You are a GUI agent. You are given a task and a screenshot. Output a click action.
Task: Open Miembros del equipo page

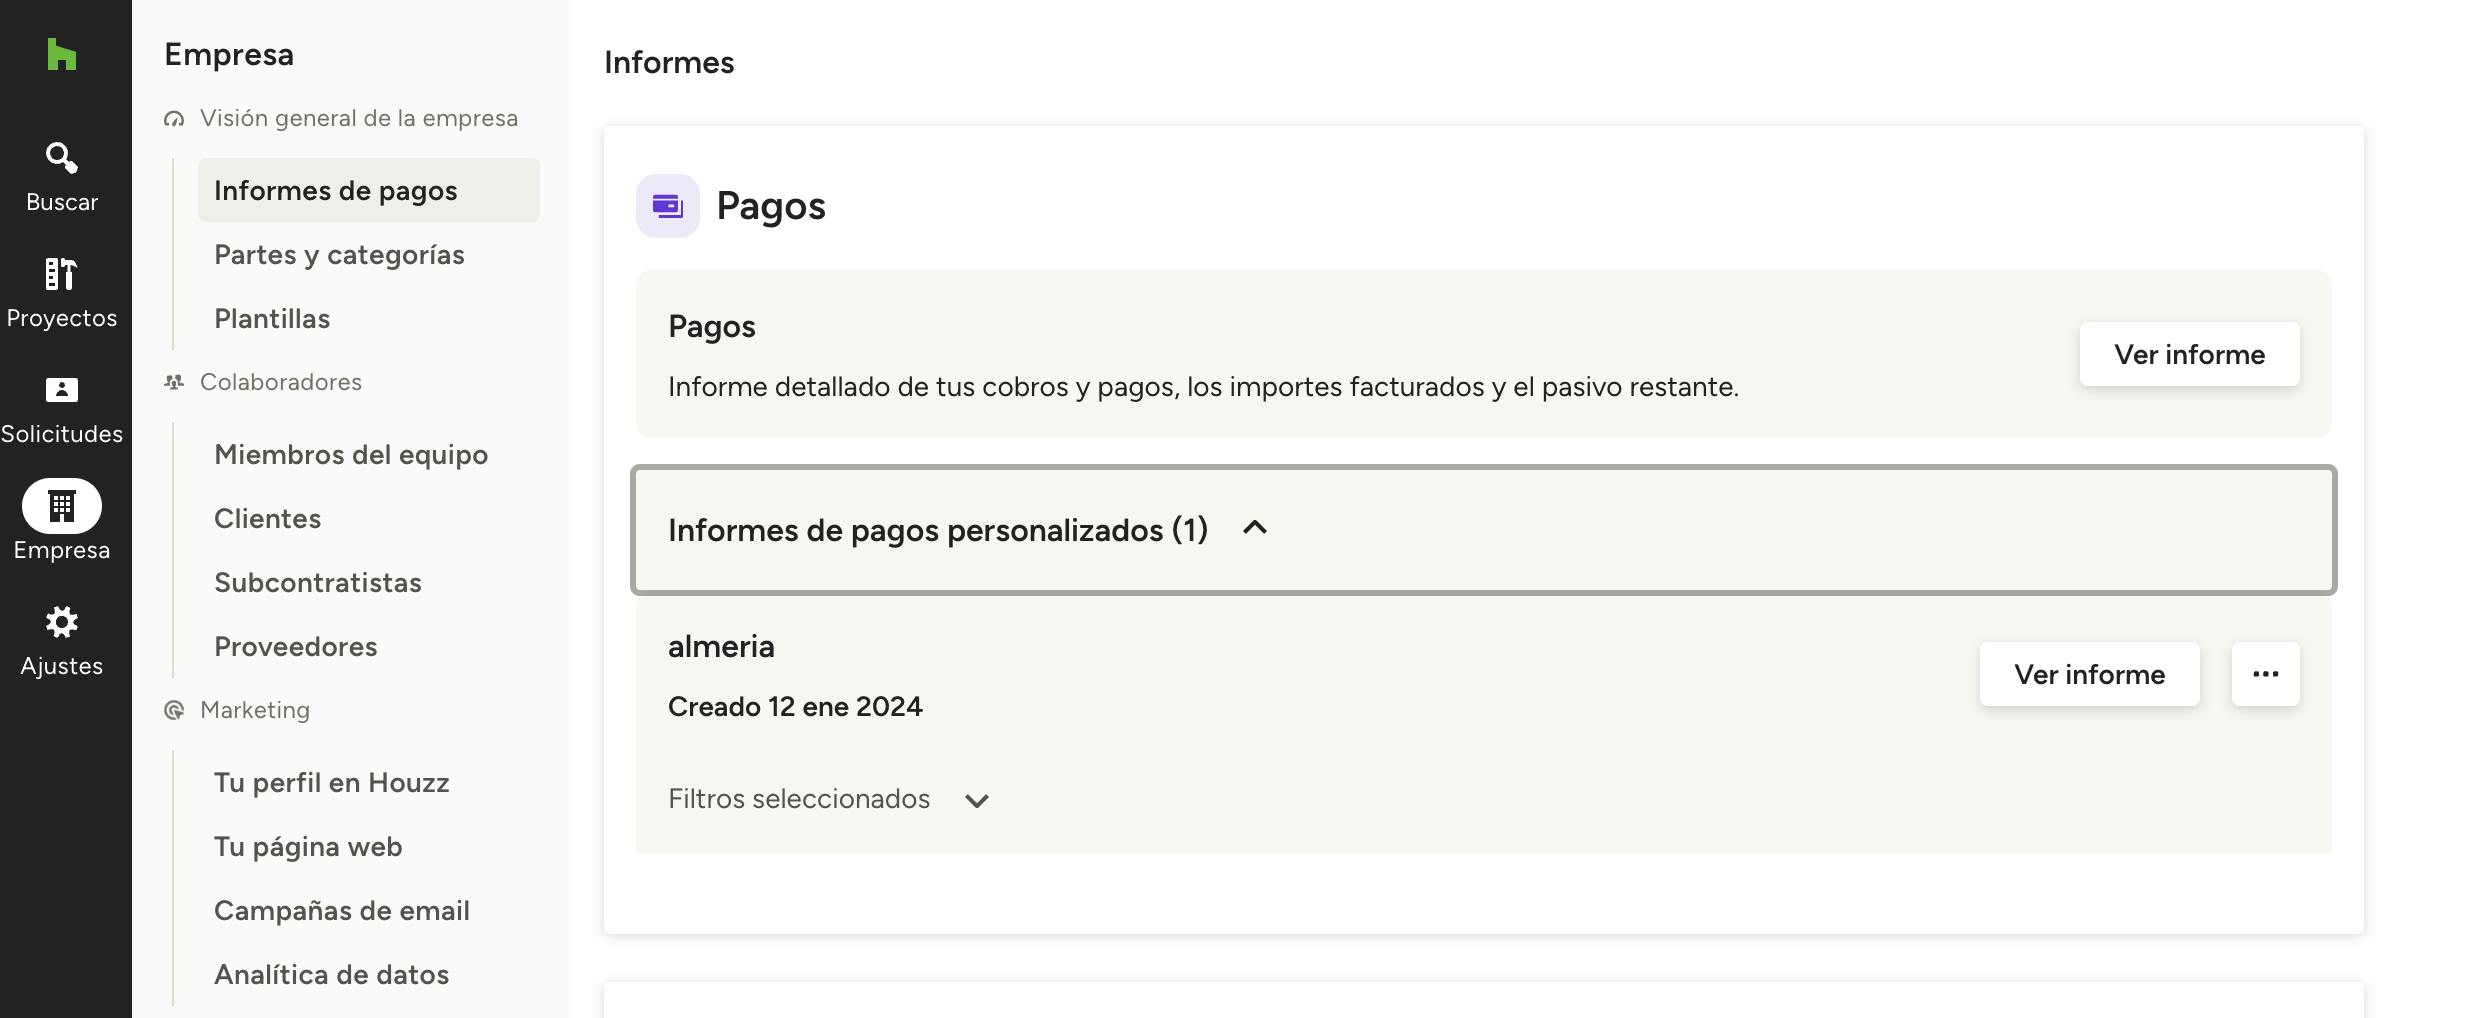[351, 454]
